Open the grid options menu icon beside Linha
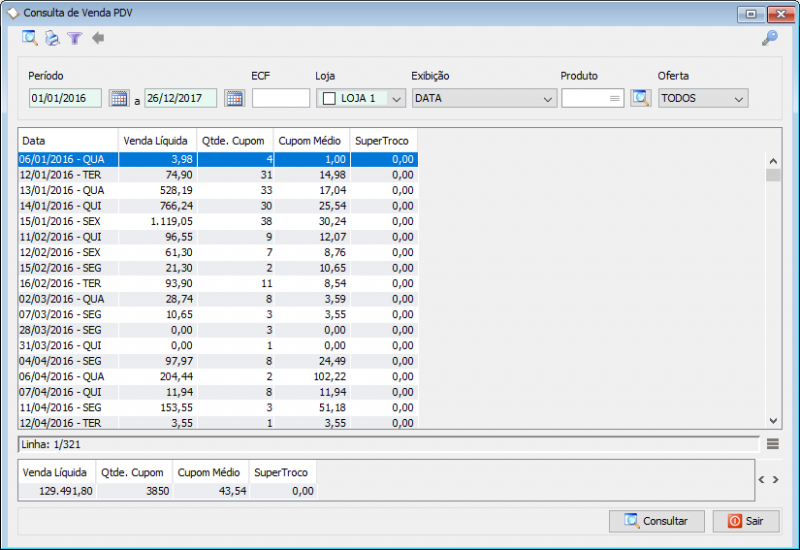 tap(772, 444)
